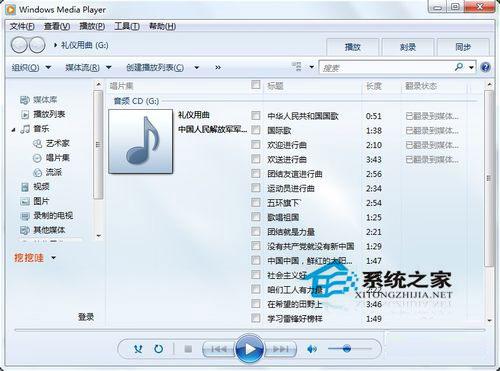500x371 pixels.
Task: Open the 播放(P) menu
Action: pos(92,26)
